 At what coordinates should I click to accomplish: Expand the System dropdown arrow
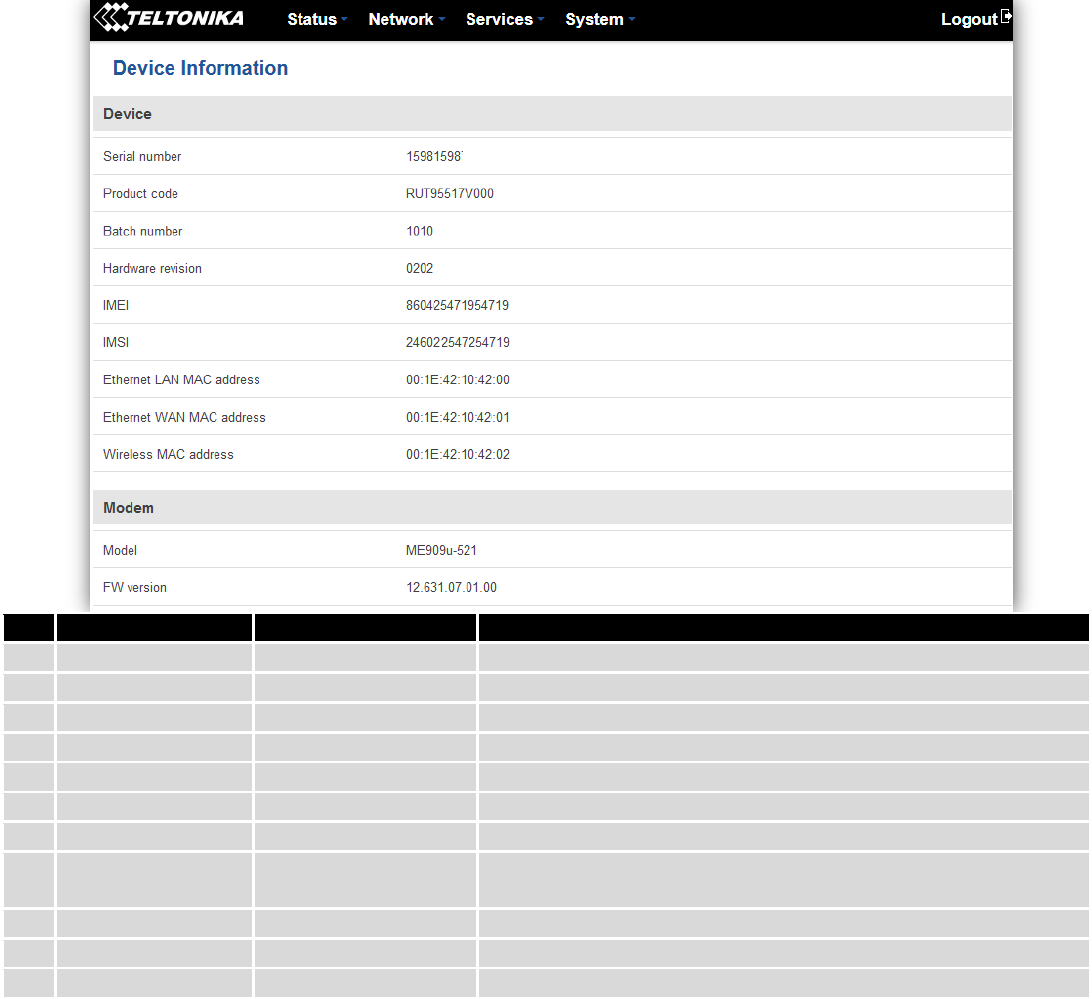pos(632,20)
